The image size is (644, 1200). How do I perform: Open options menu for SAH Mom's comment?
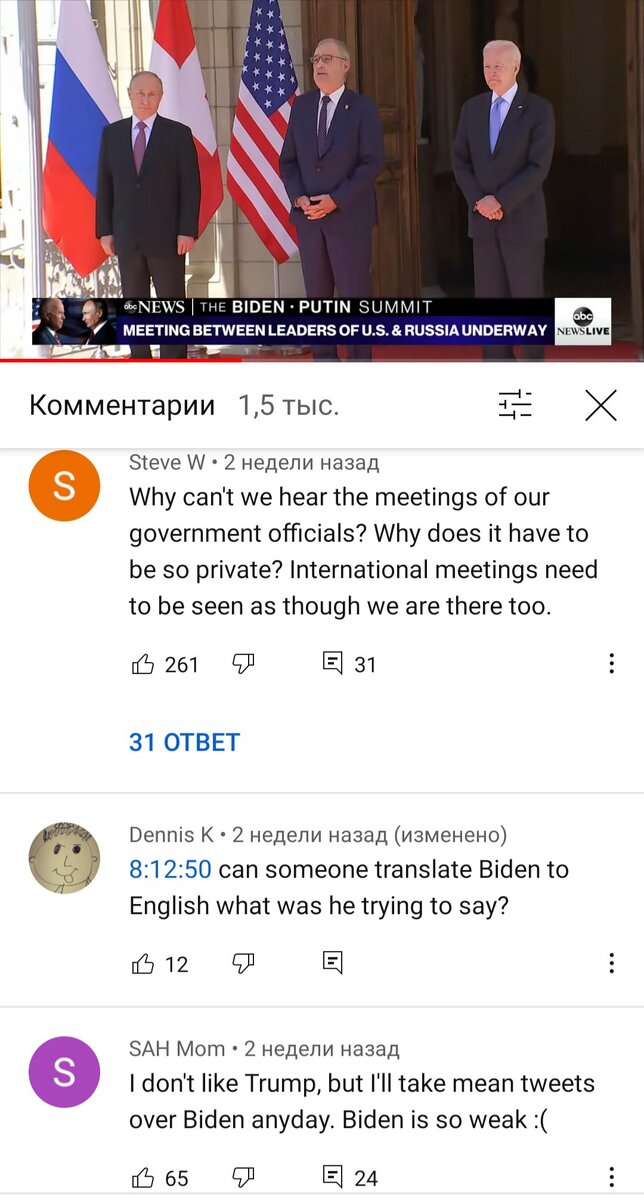[x=611, y=1177]
